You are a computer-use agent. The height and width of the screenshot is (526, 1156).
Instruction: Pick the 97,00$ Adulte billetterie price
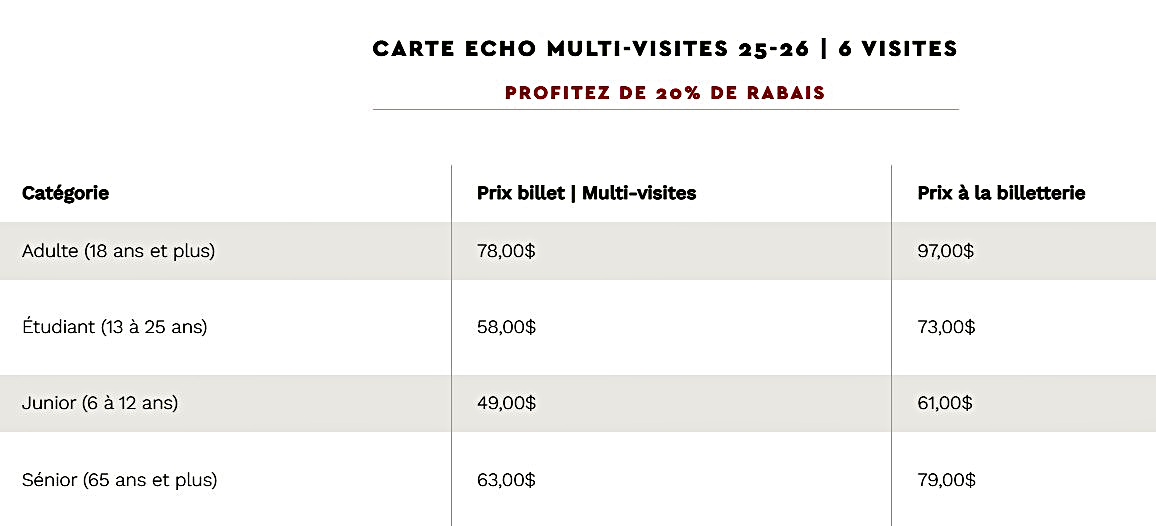point(946,251)
